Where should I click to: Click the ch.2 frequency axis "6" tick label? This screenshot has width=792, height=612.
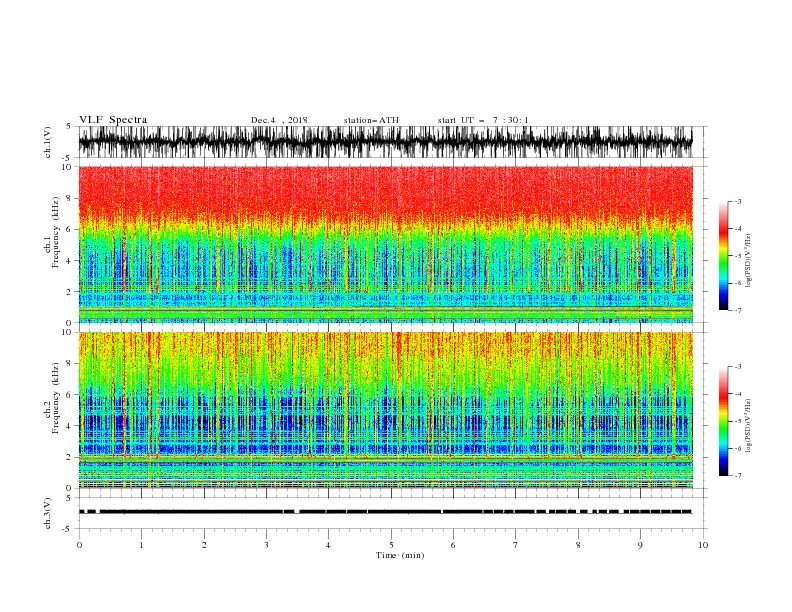pyautogui.click(x=70, y=395)
